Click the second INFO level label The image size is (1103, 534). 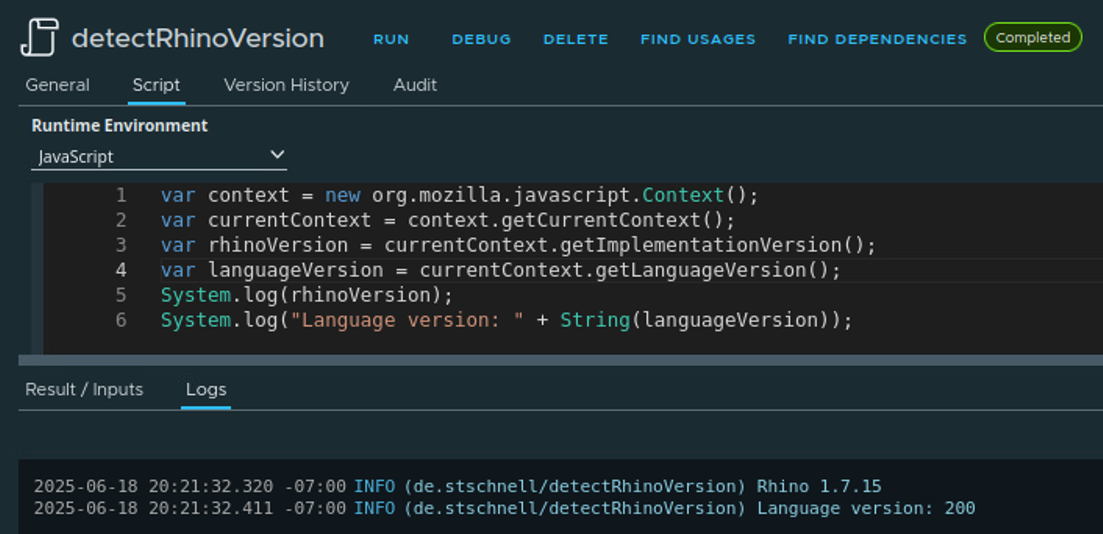[376, 508]
